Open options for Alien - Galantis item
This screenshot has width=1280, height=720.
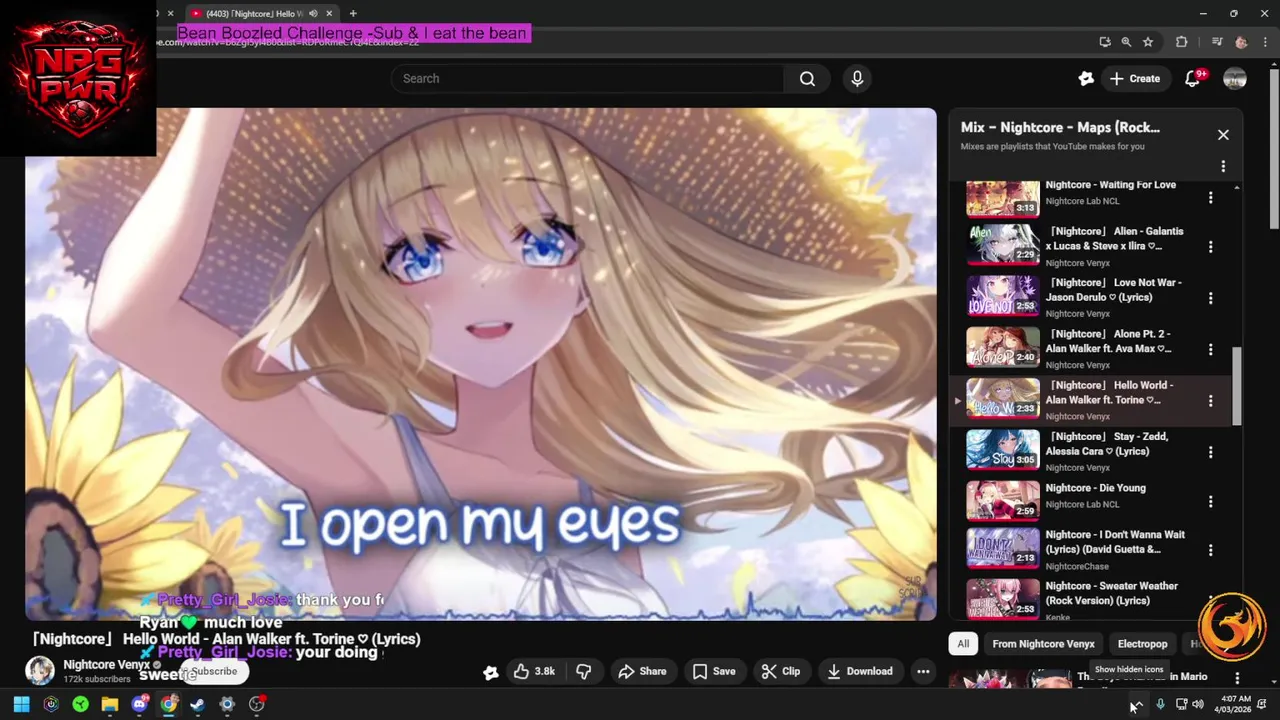pyautogui.click(x=1210, y=247)
